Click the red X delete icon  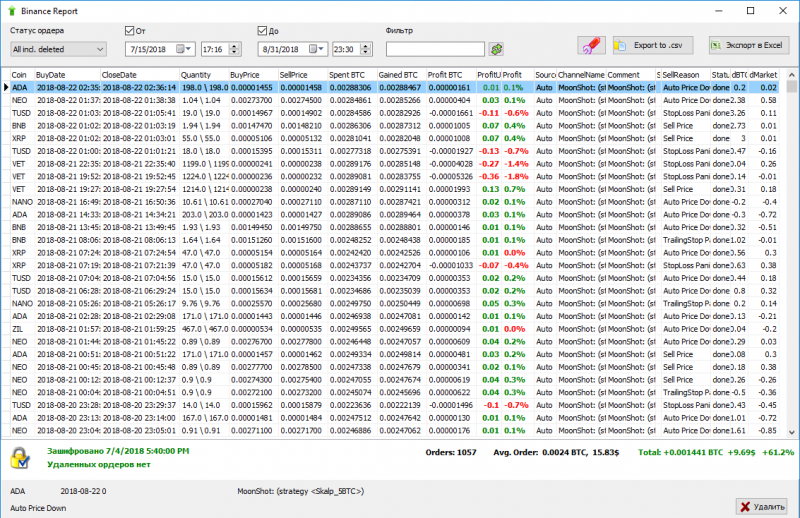point(746,506)
